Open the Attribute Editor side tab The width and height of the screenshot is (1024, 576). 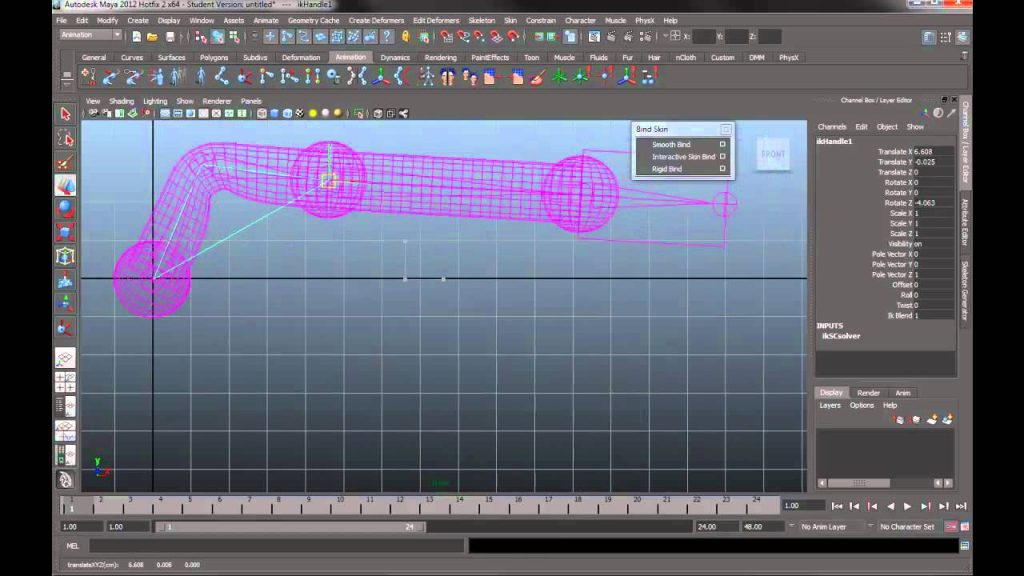pyautogui.click(x=965, y=223)
